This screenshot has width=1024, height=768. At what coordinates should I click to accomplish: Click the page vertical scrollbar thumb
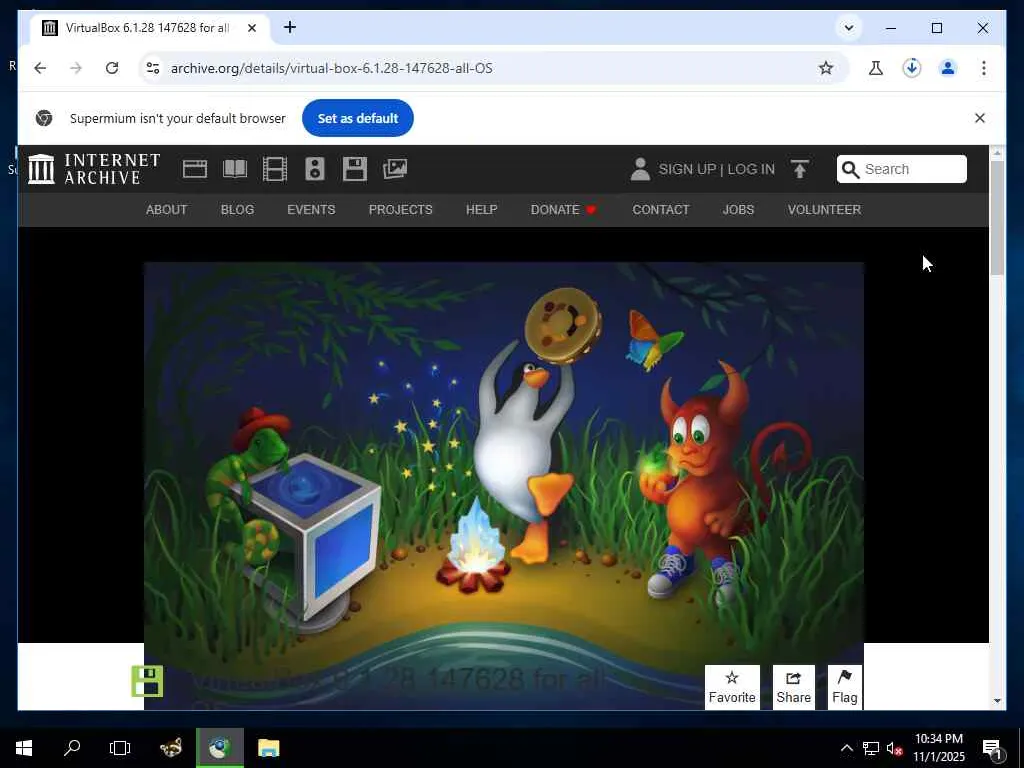coord(997,217)
